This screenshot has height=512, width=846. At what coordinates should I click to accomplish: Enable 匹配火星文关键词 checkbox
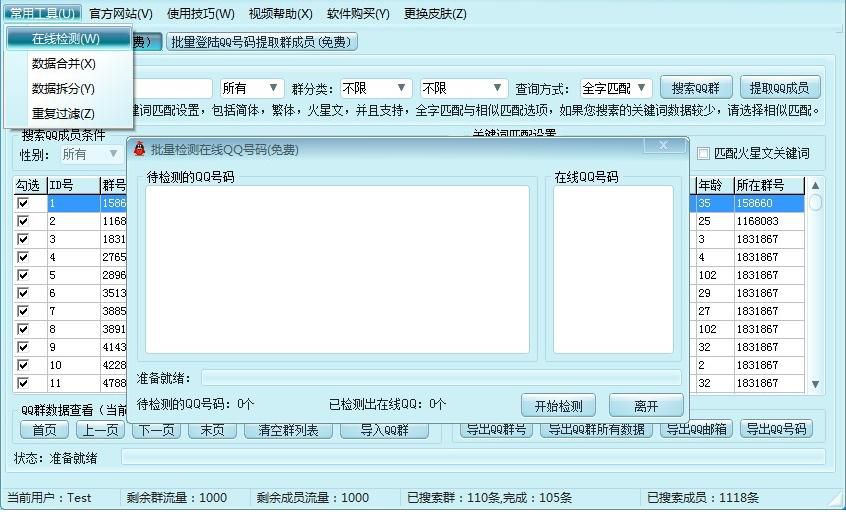[x=703, y=154]
